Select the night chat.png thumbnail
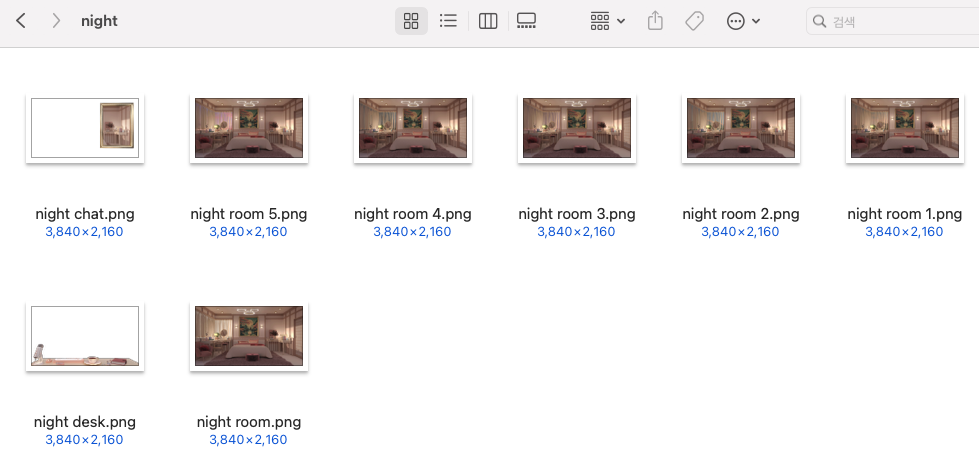This screenshot has width=979, height=458. 85,128
